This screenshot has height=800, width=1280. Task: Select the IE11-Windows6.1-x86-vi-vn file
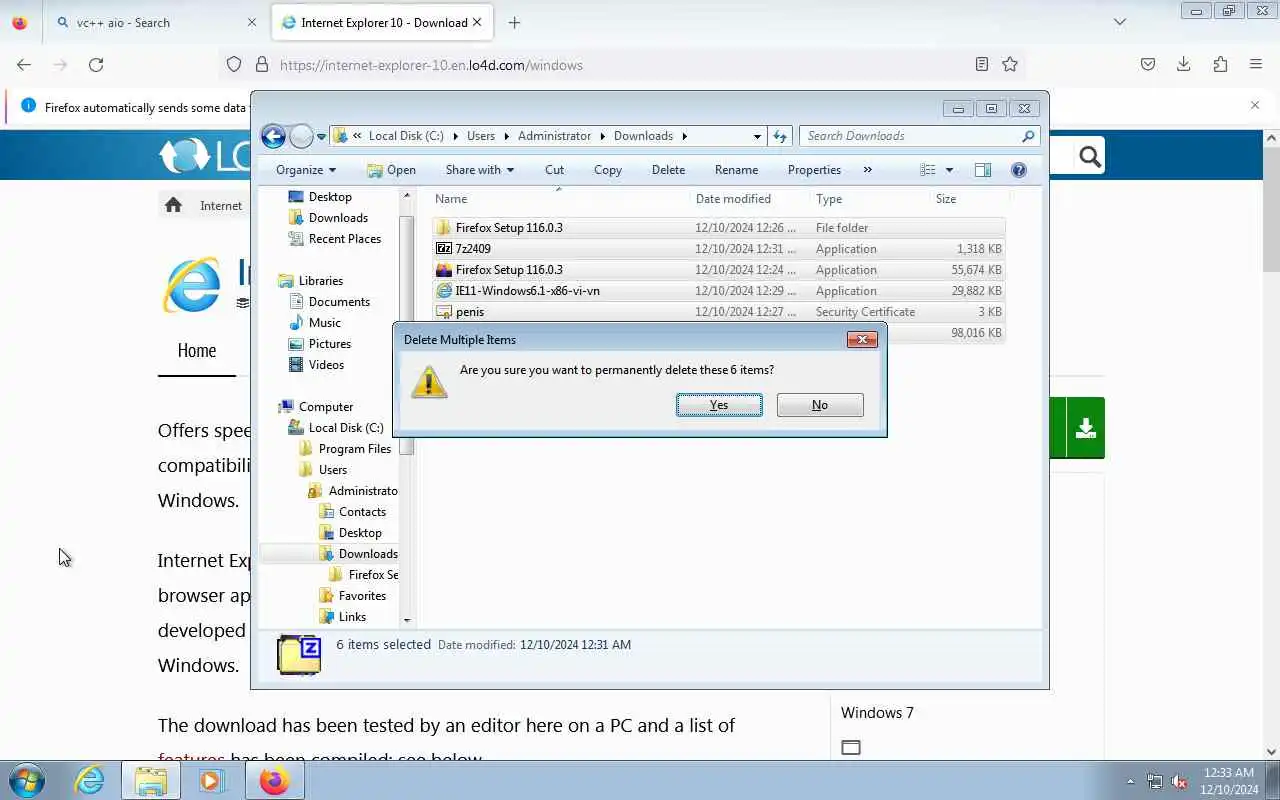(718, 291)
